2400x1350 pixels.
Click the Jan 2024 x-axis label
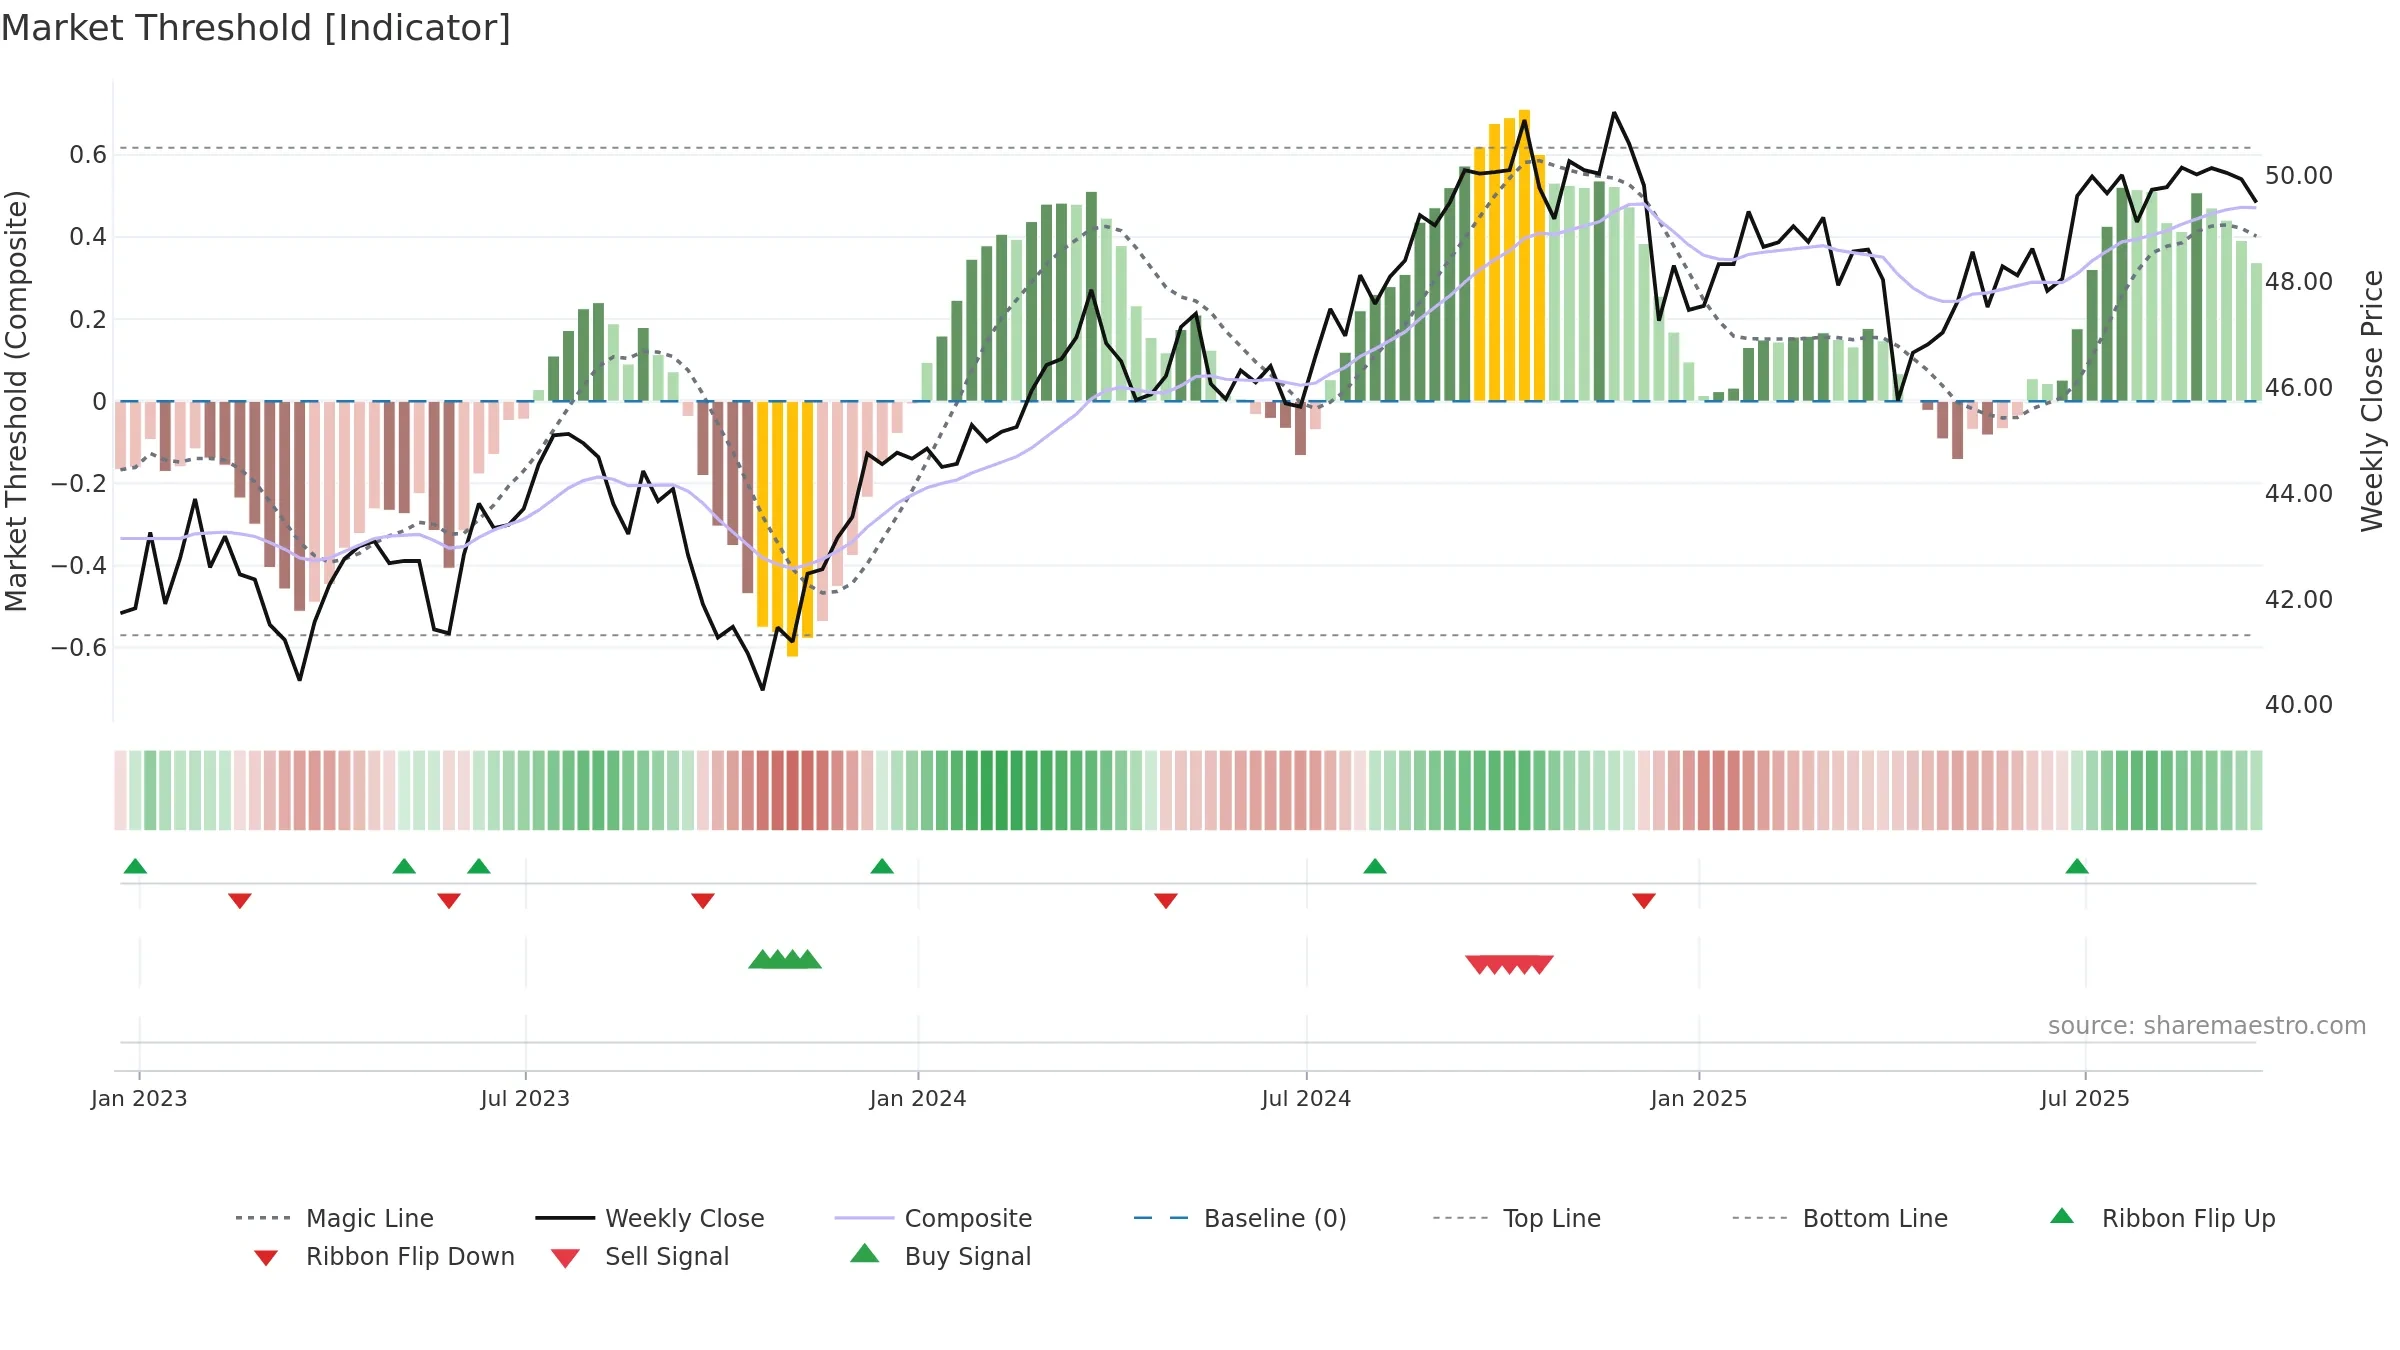[x=918, y=1099]
